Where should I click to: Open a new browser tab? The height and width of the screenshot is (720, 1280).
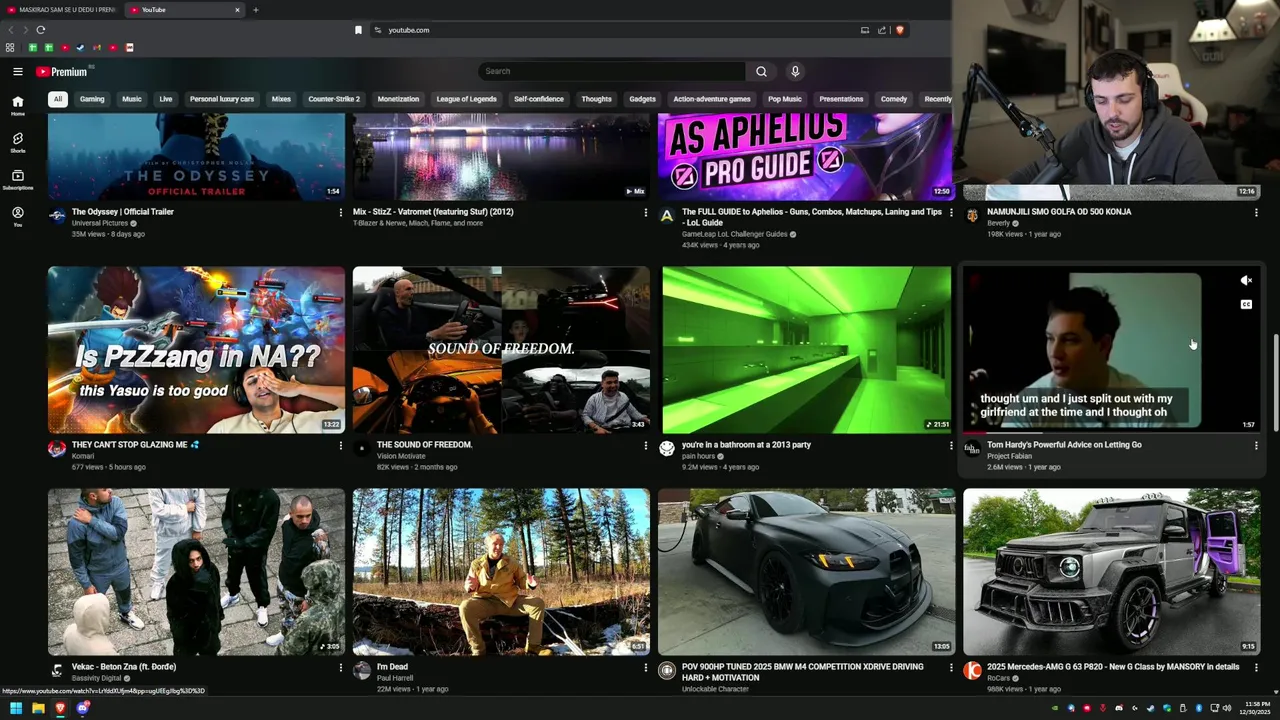tap(255, 10)
